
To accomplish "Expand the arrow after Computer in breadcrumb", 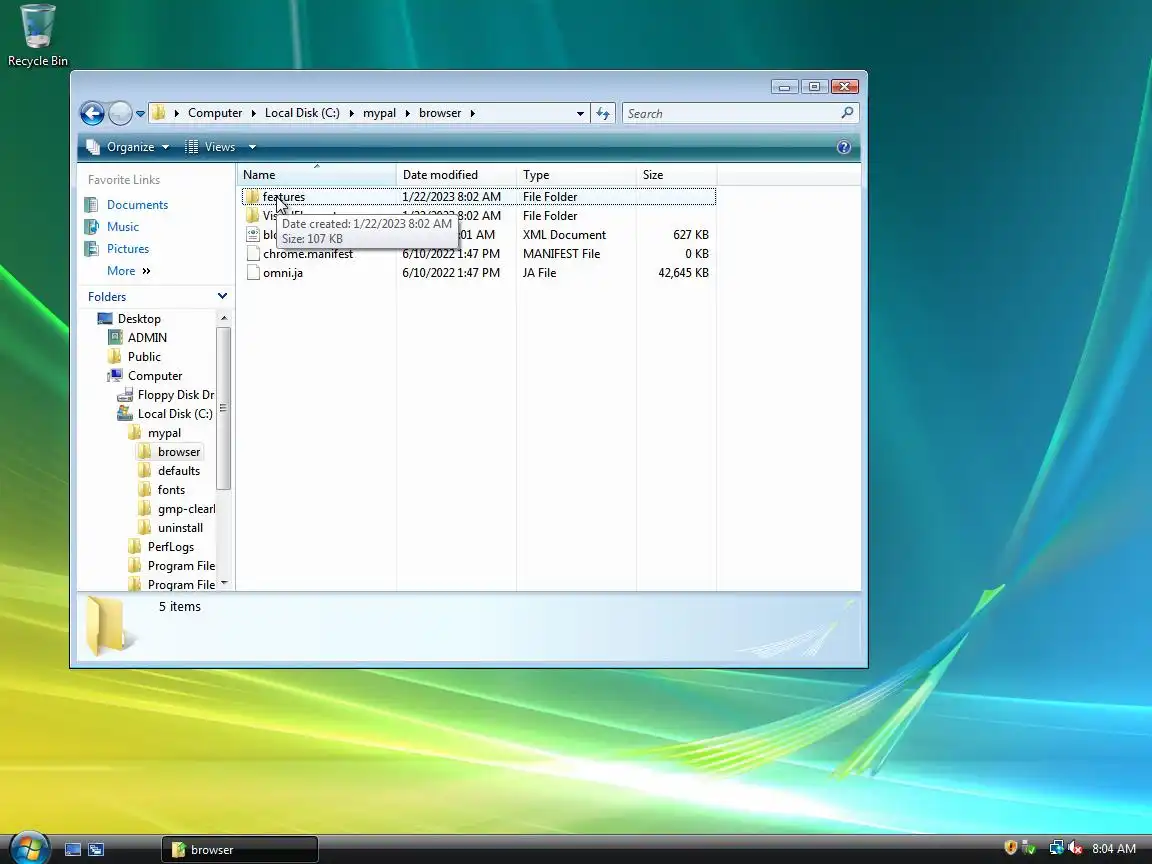I will coord(253,113).
